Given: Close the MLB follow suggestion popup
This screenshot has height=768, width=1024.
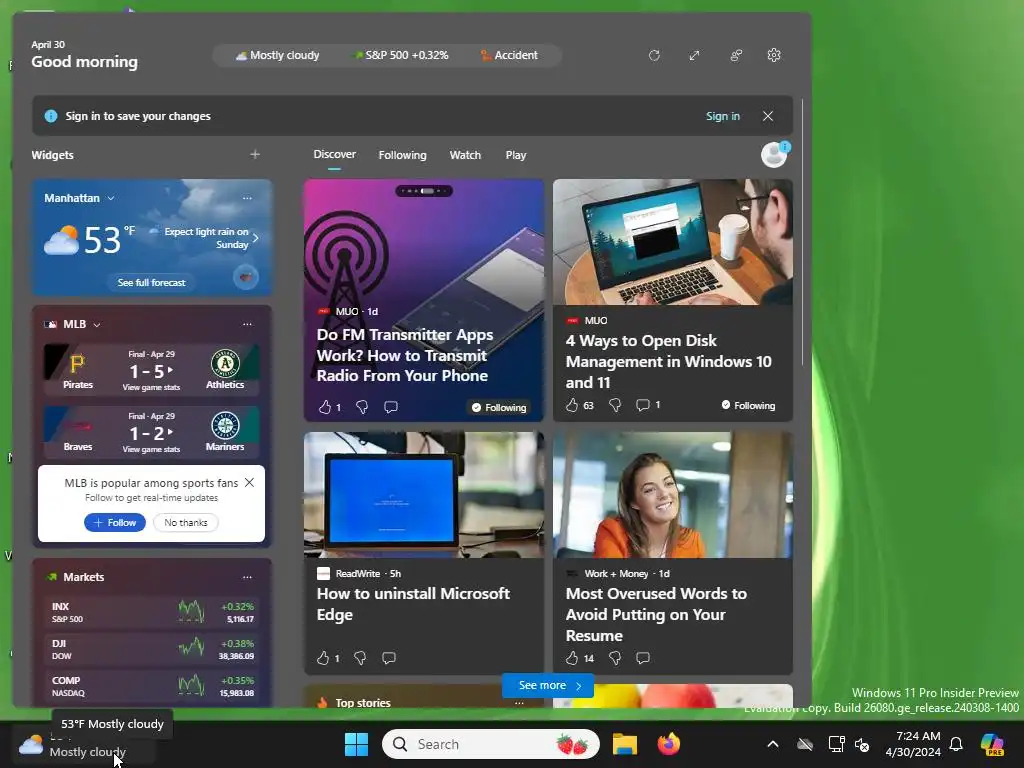Looking at the screenshot, I should pyautogui.click(x=249, y=483).
